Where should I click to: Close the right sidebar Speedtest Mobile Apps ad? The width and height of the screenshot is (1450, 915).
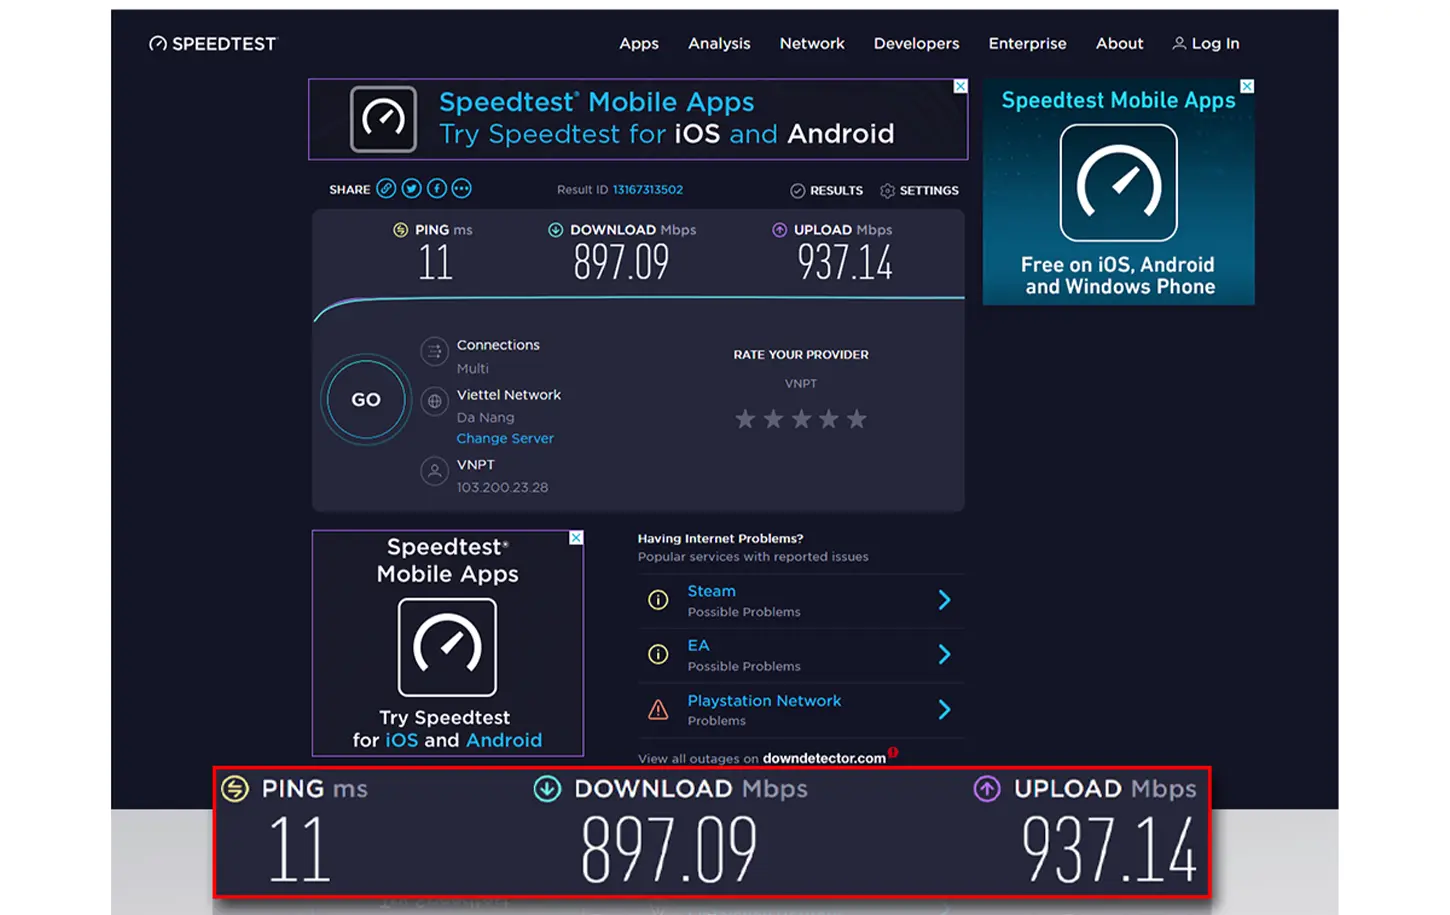(x=1246, y=87)
